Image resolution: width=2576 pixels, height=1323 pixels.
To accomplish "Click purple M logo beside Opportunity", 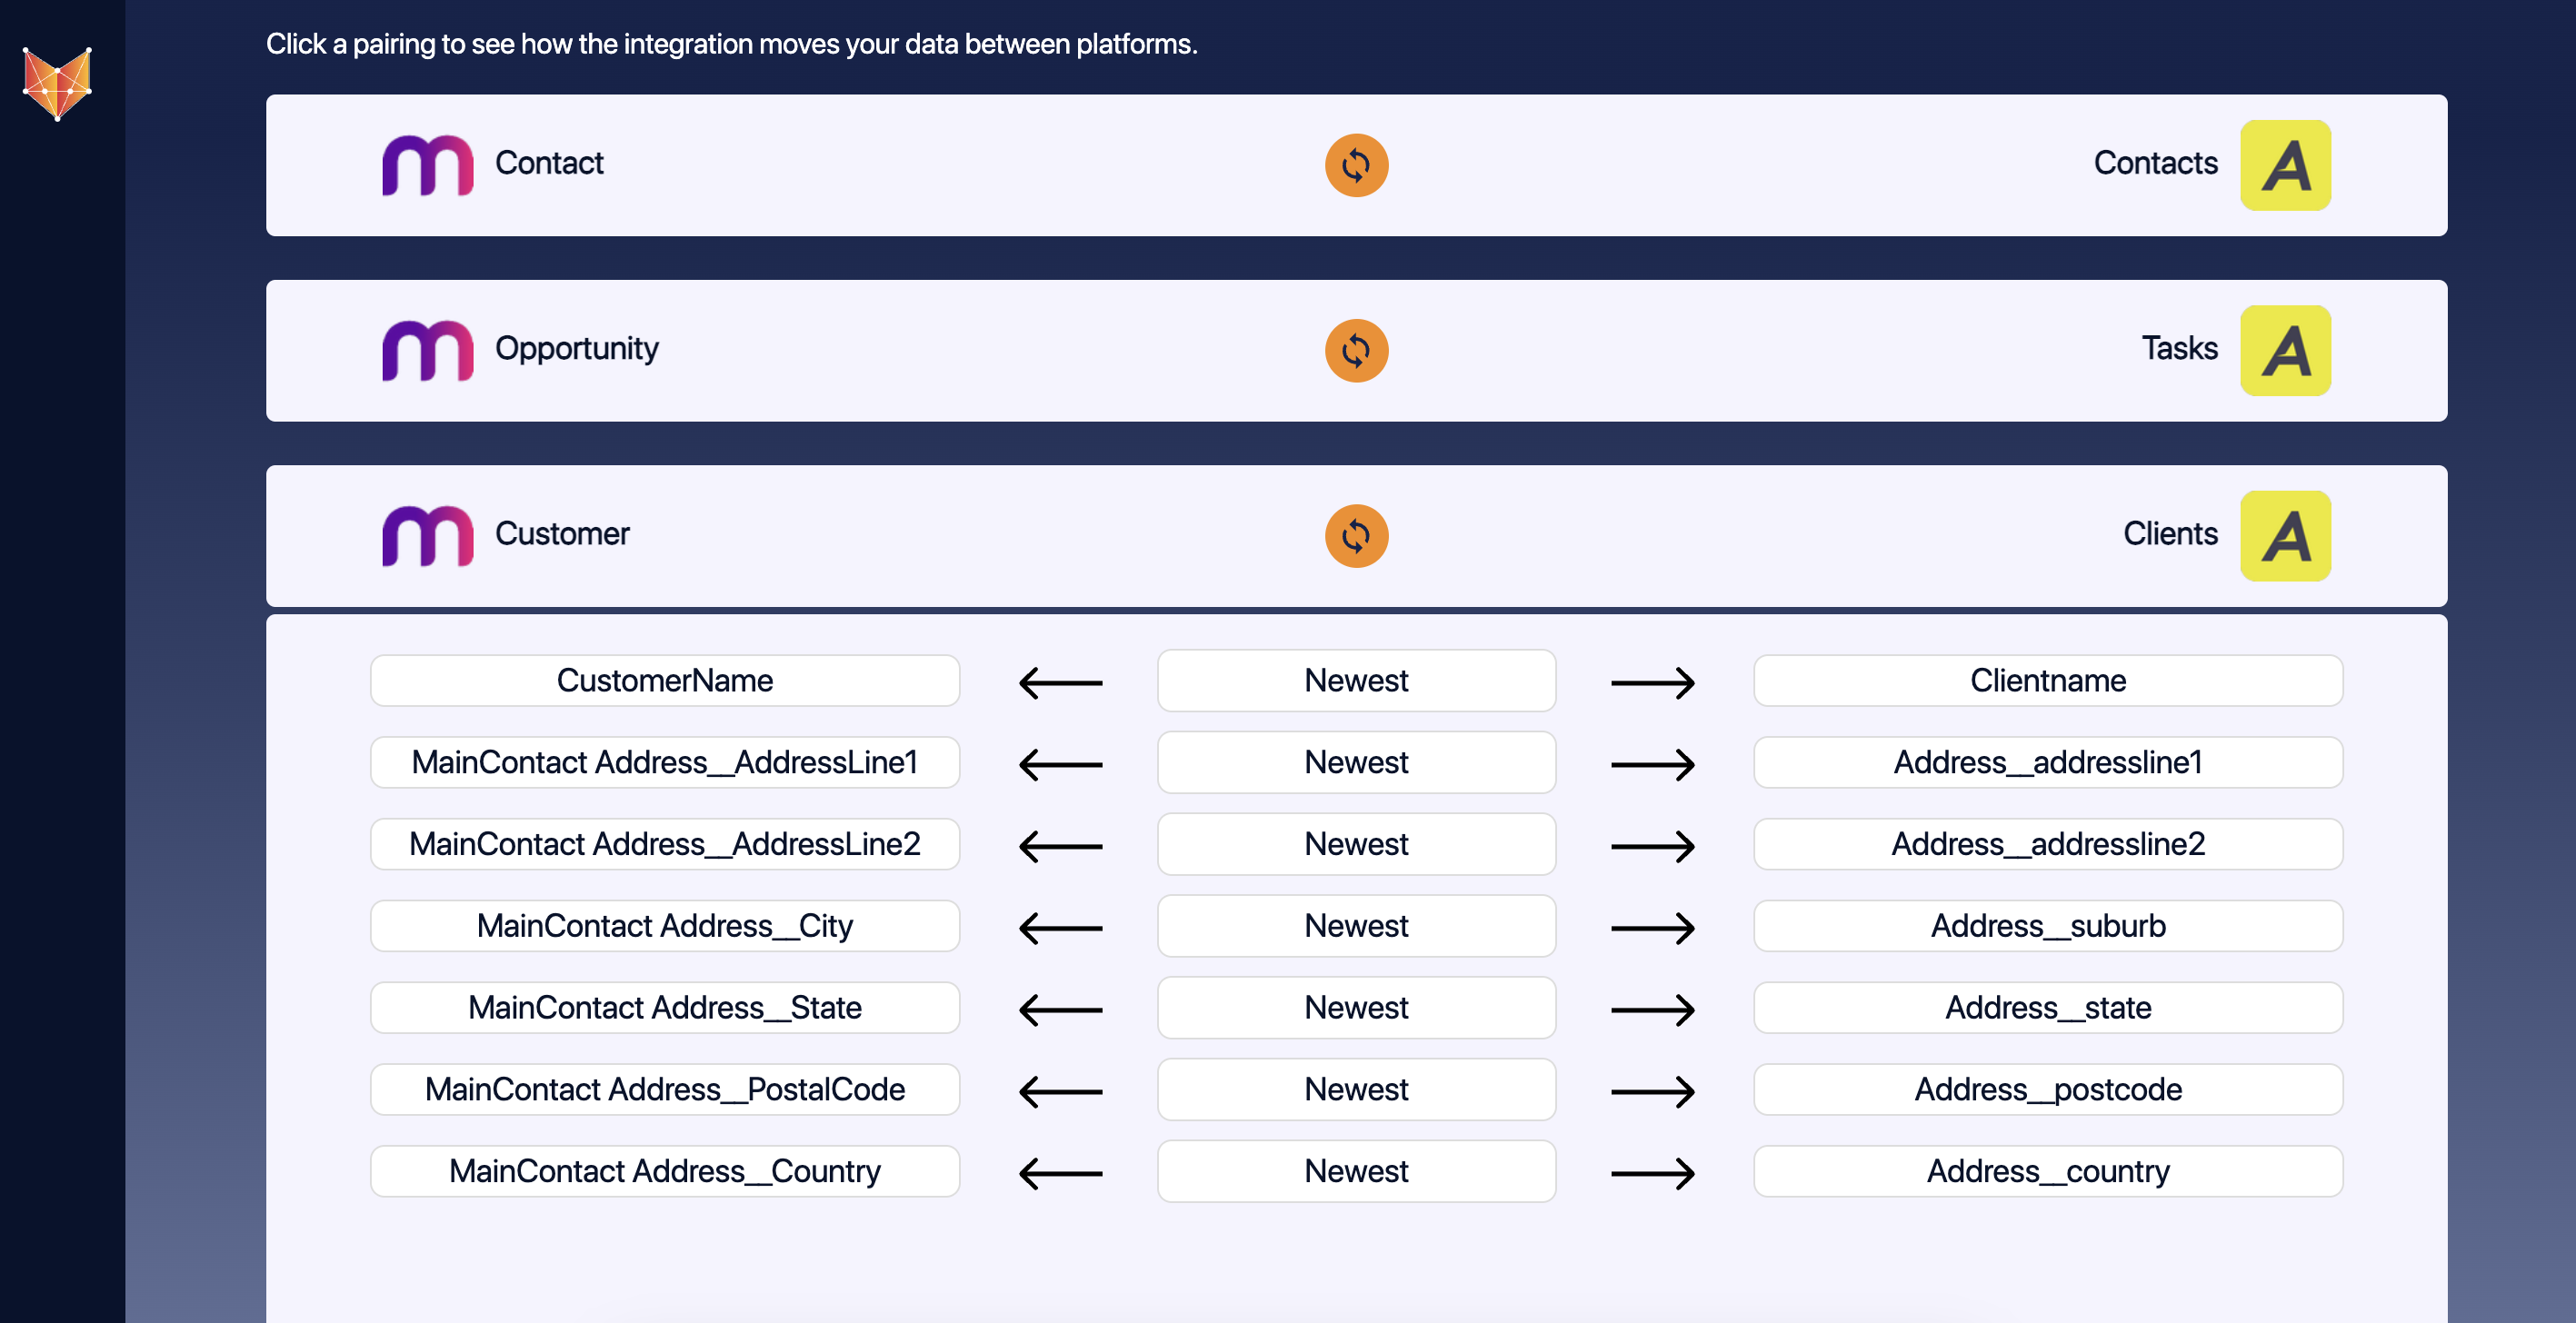I will coord(427,350).
